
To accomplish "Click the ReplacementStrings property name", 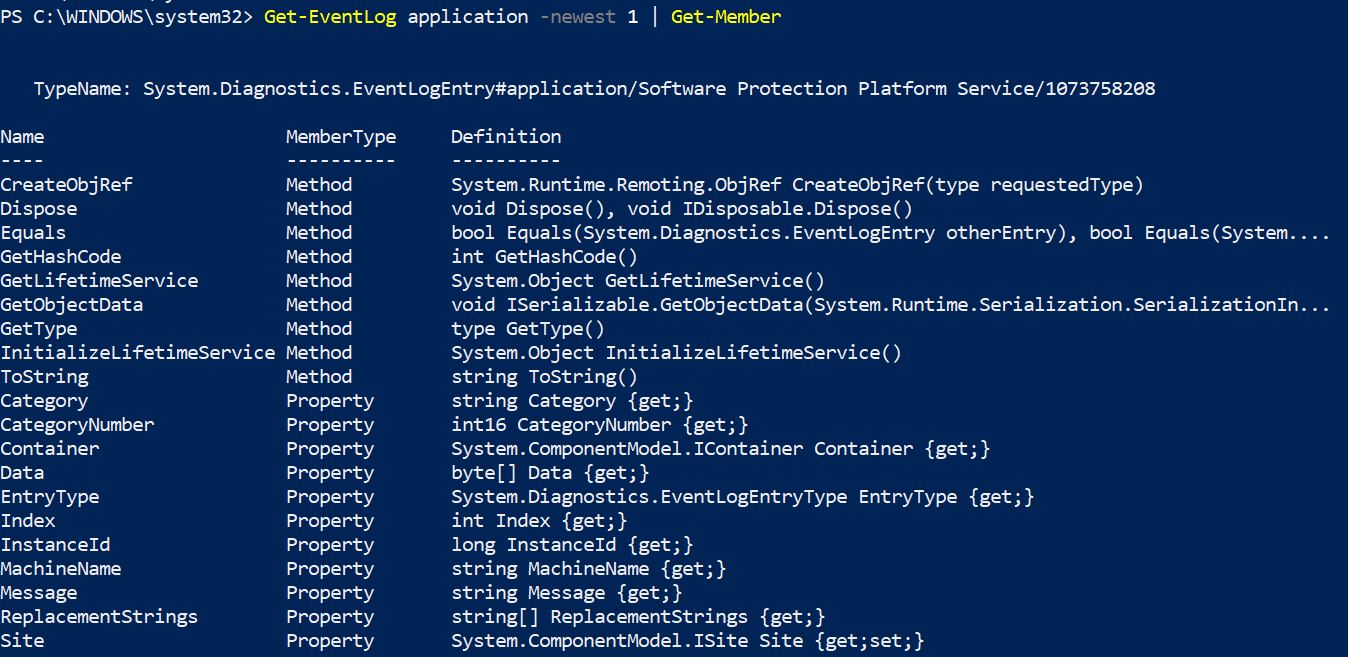I will point(99,617).
